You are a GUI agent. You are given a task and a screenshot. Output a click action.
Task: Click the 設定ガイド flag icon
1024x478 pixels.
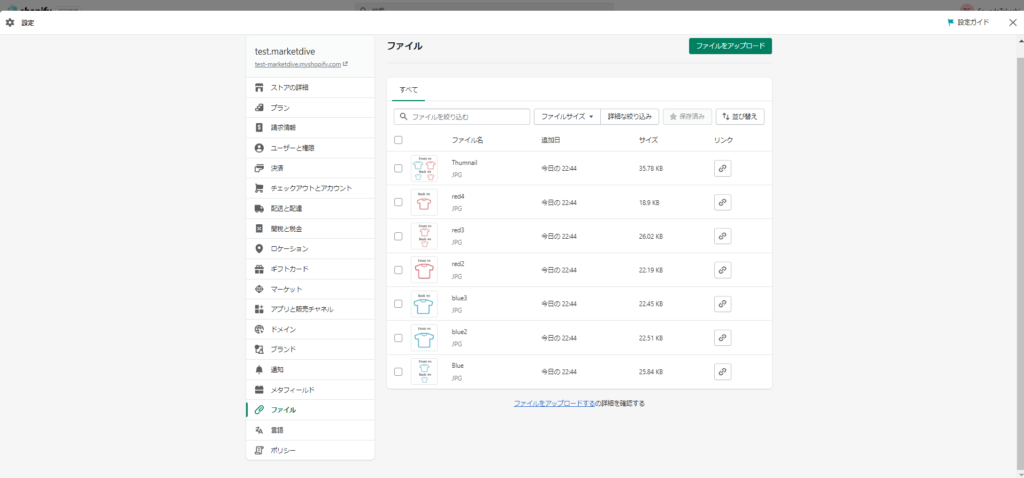tap(950, 22)
